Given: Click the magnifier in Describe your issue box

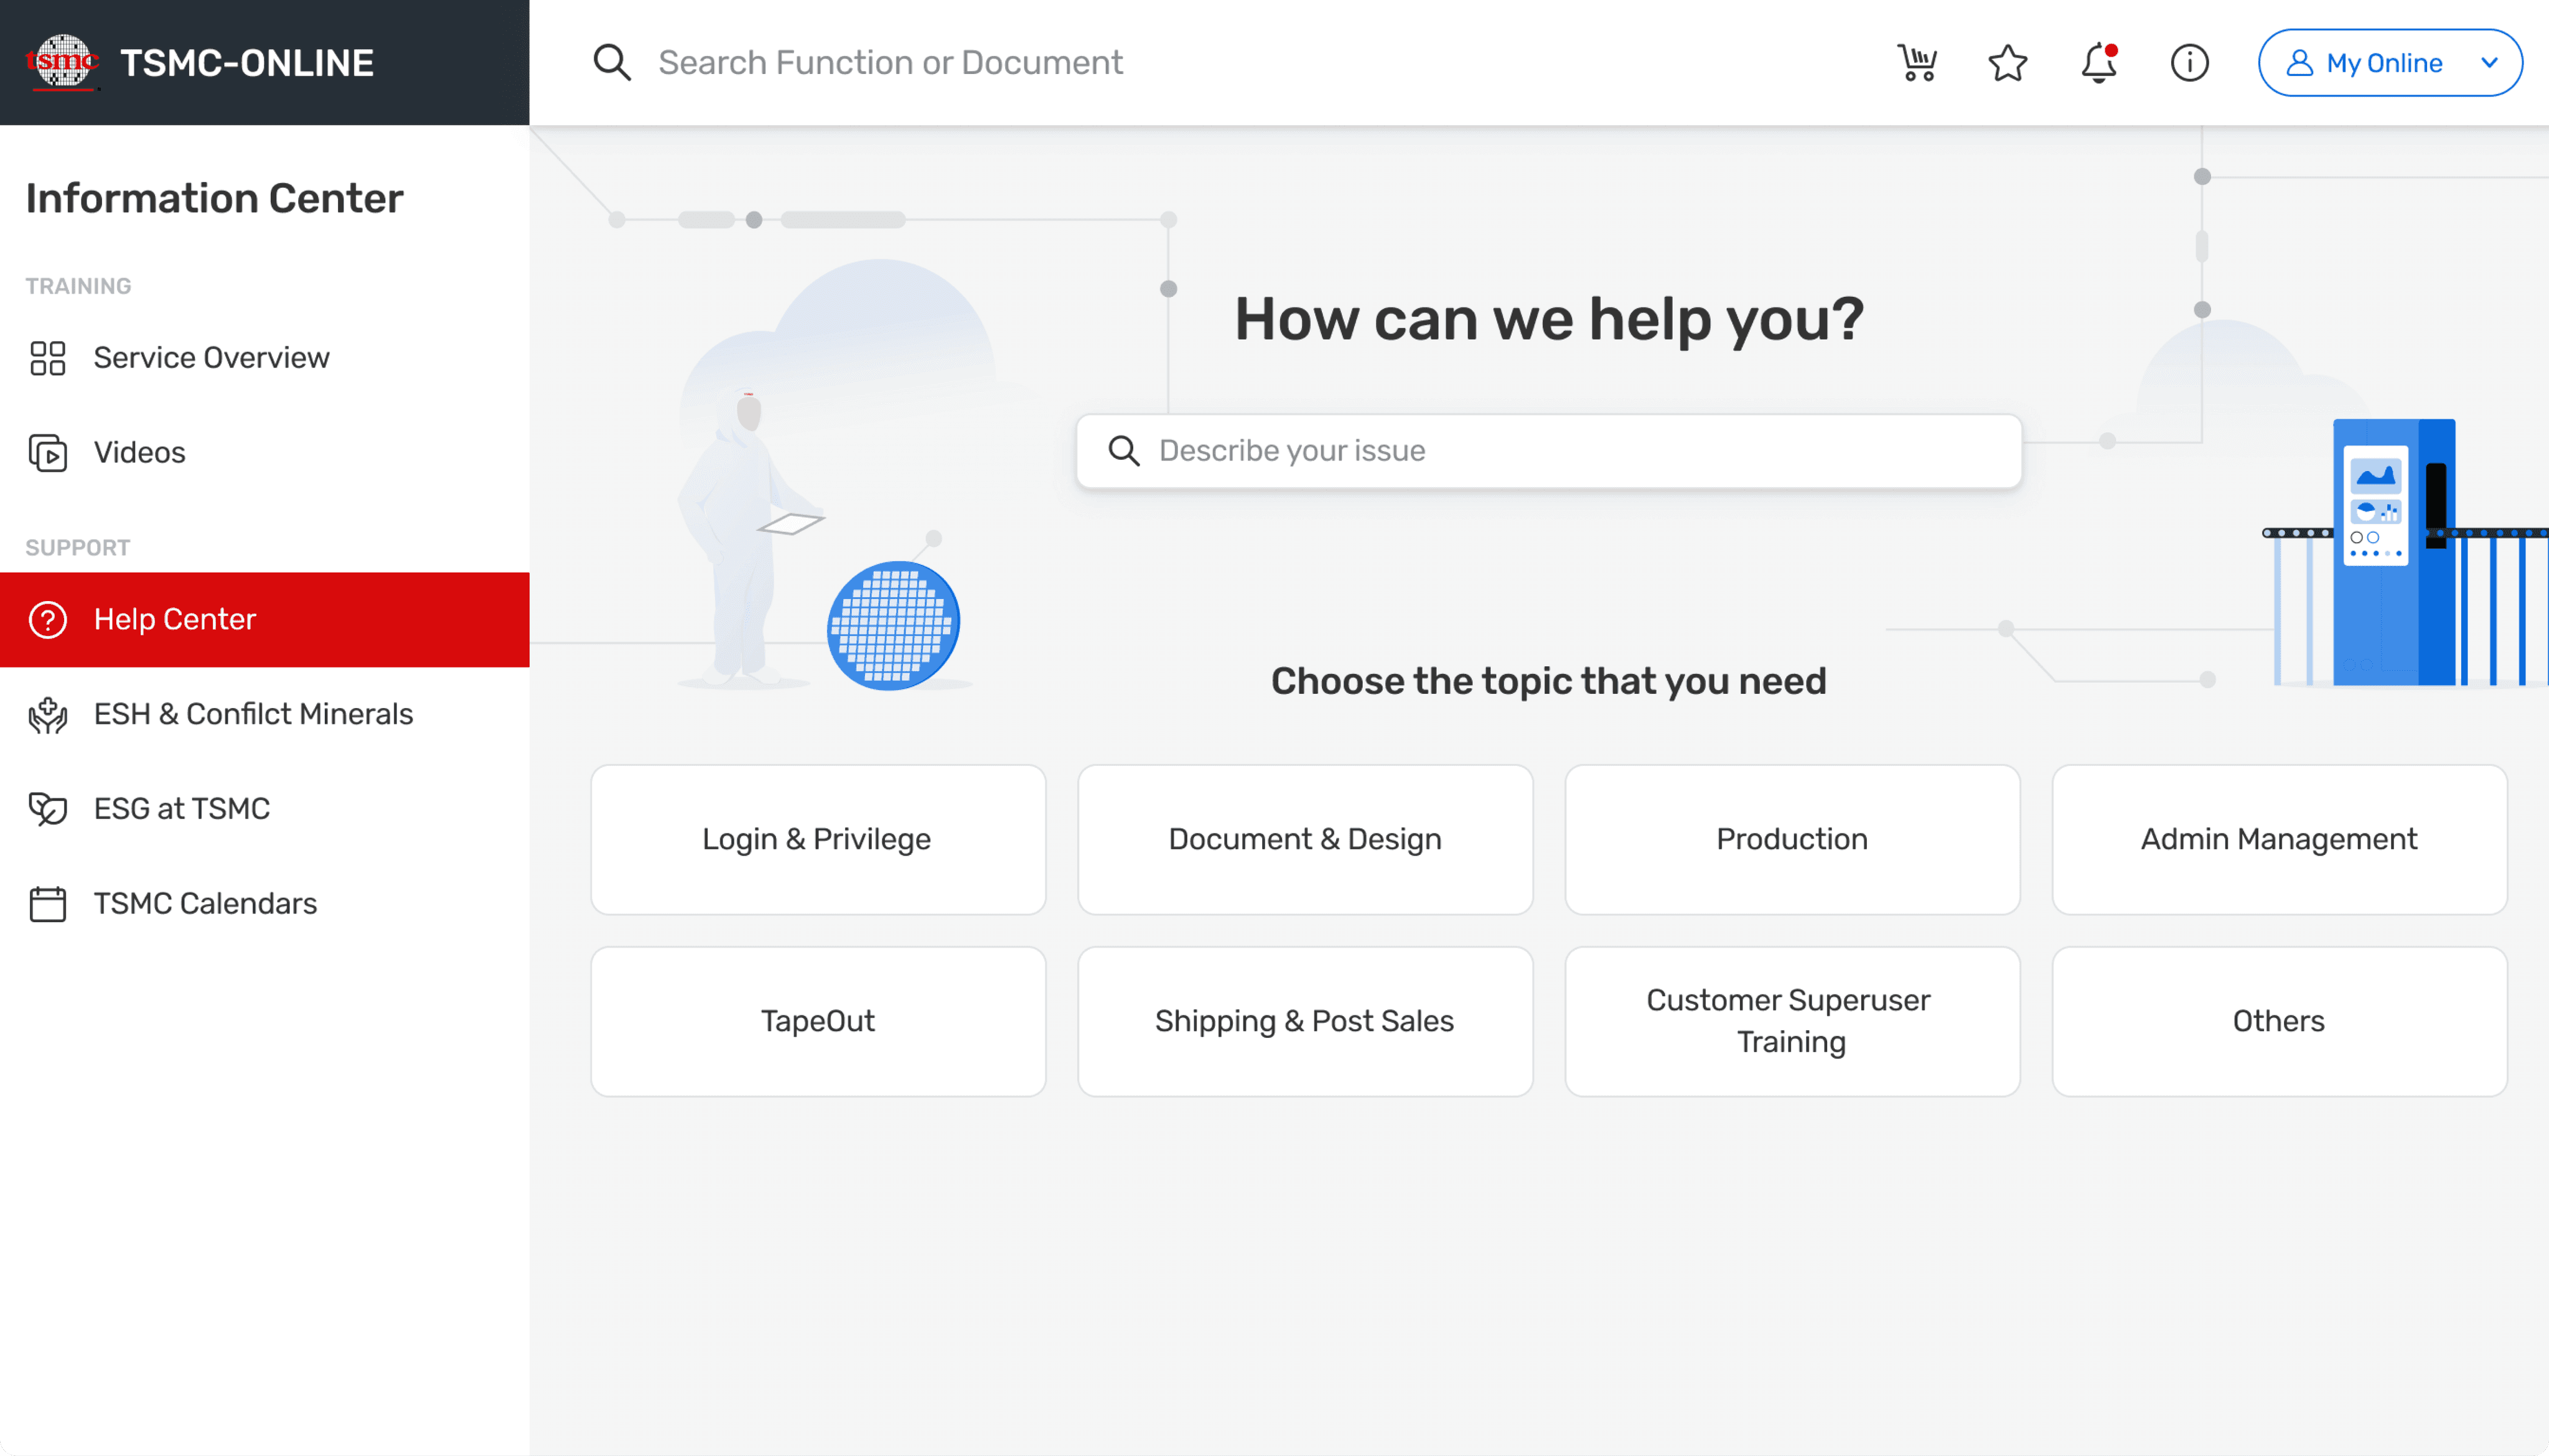Looking at the screenshot, I should (x=1124, y=451).
